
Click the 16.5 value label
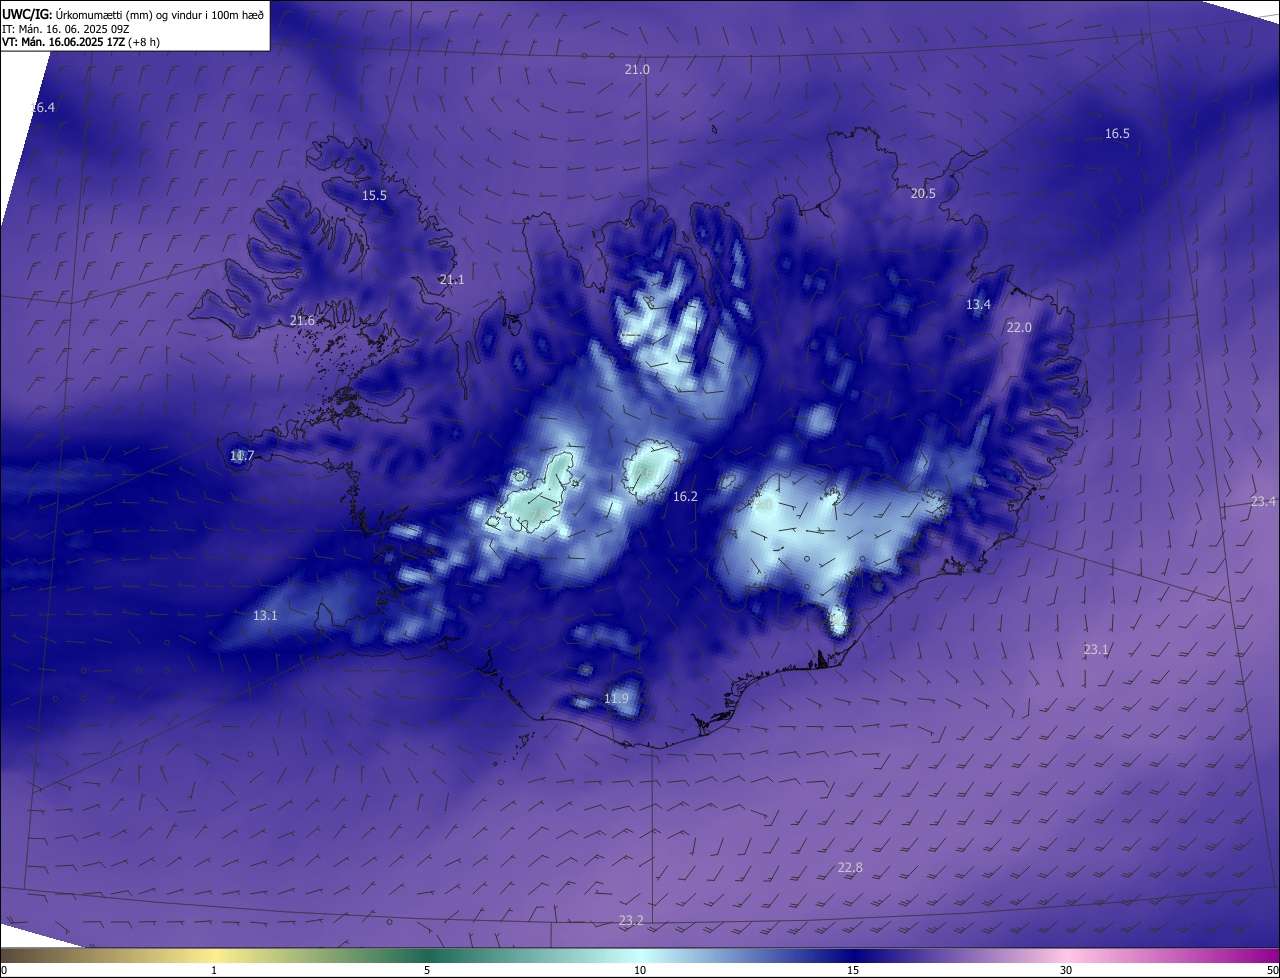[x=1117, y=133]
